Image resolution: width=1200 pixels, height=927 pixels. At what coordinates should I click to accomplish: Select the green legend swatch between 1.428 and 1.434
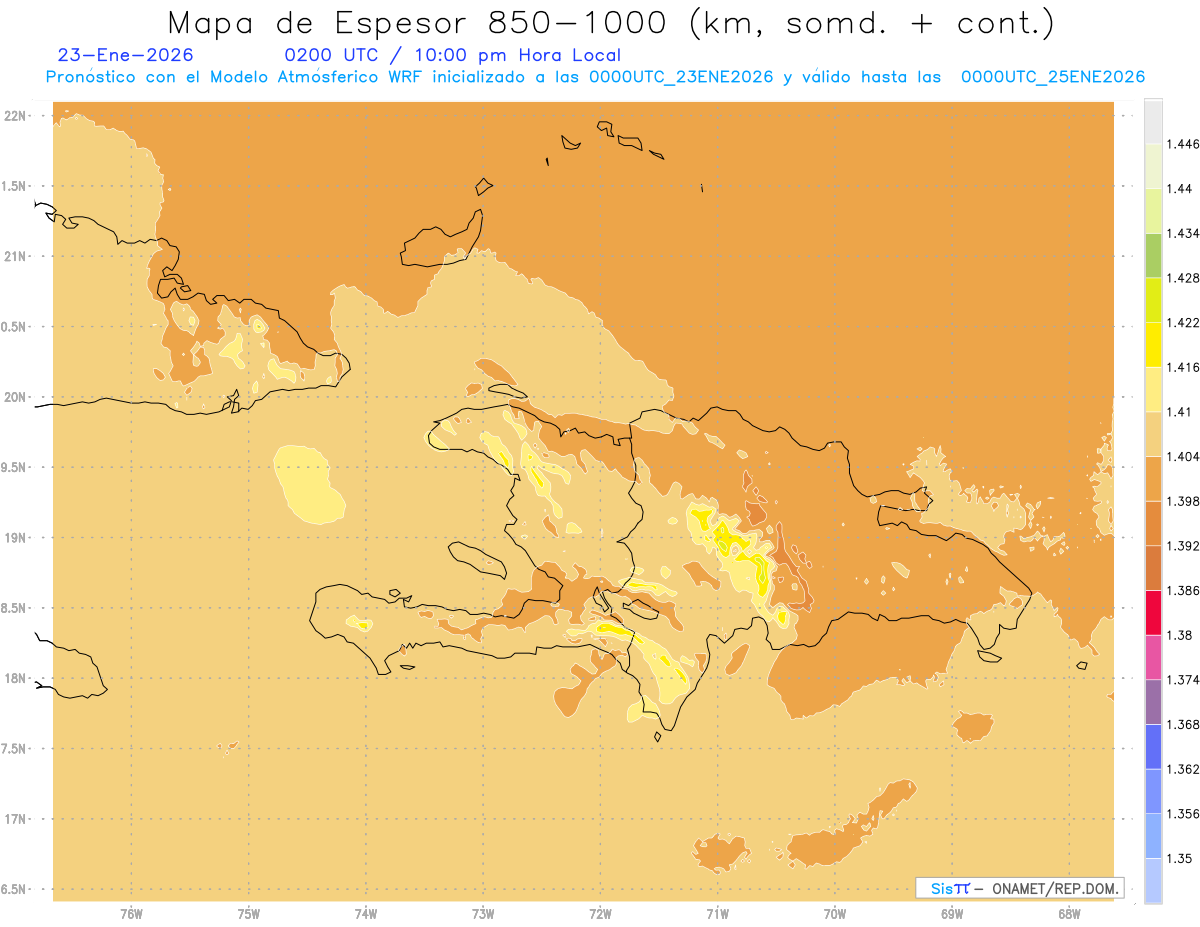click(x=1153, y=255)
